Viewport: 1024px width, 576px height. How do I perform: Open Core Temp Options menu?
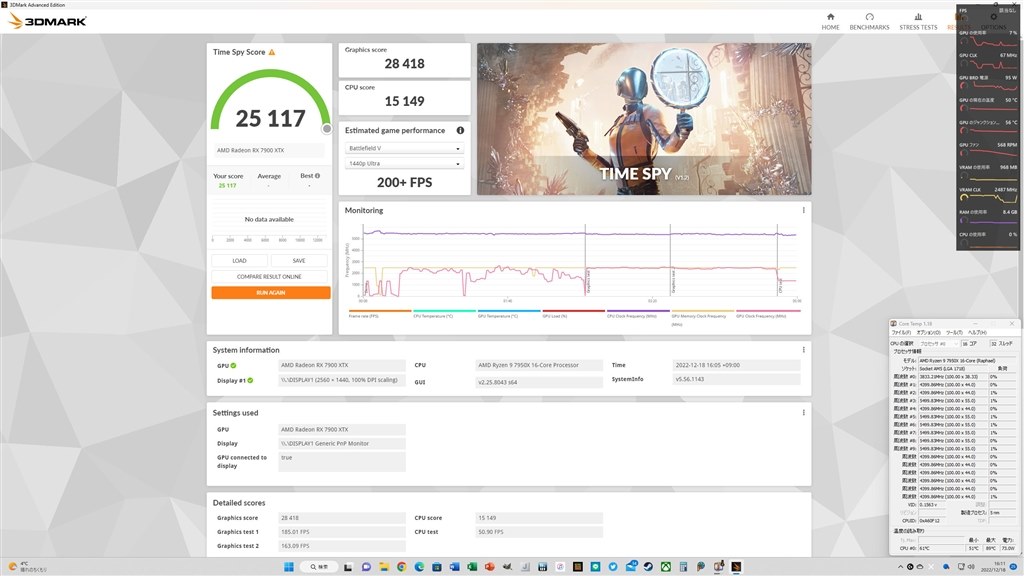[x=929, y=332]
